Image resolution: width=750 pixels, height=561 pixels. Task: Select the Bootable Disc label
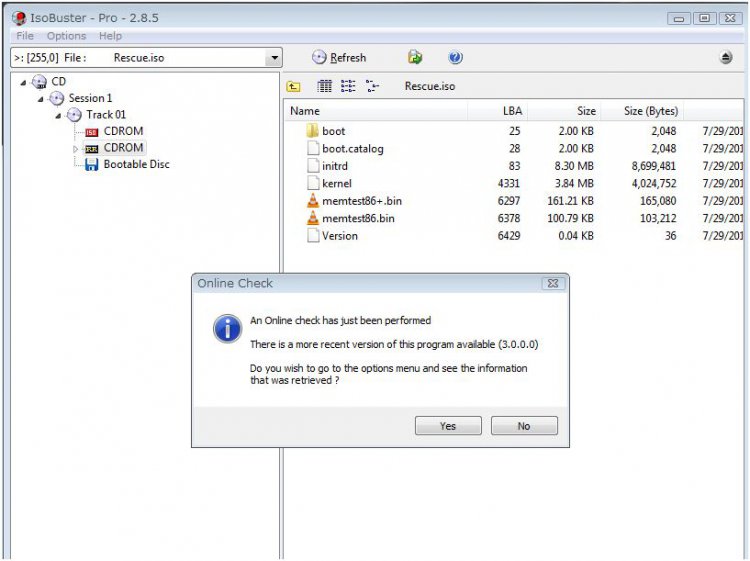(137, 165)
